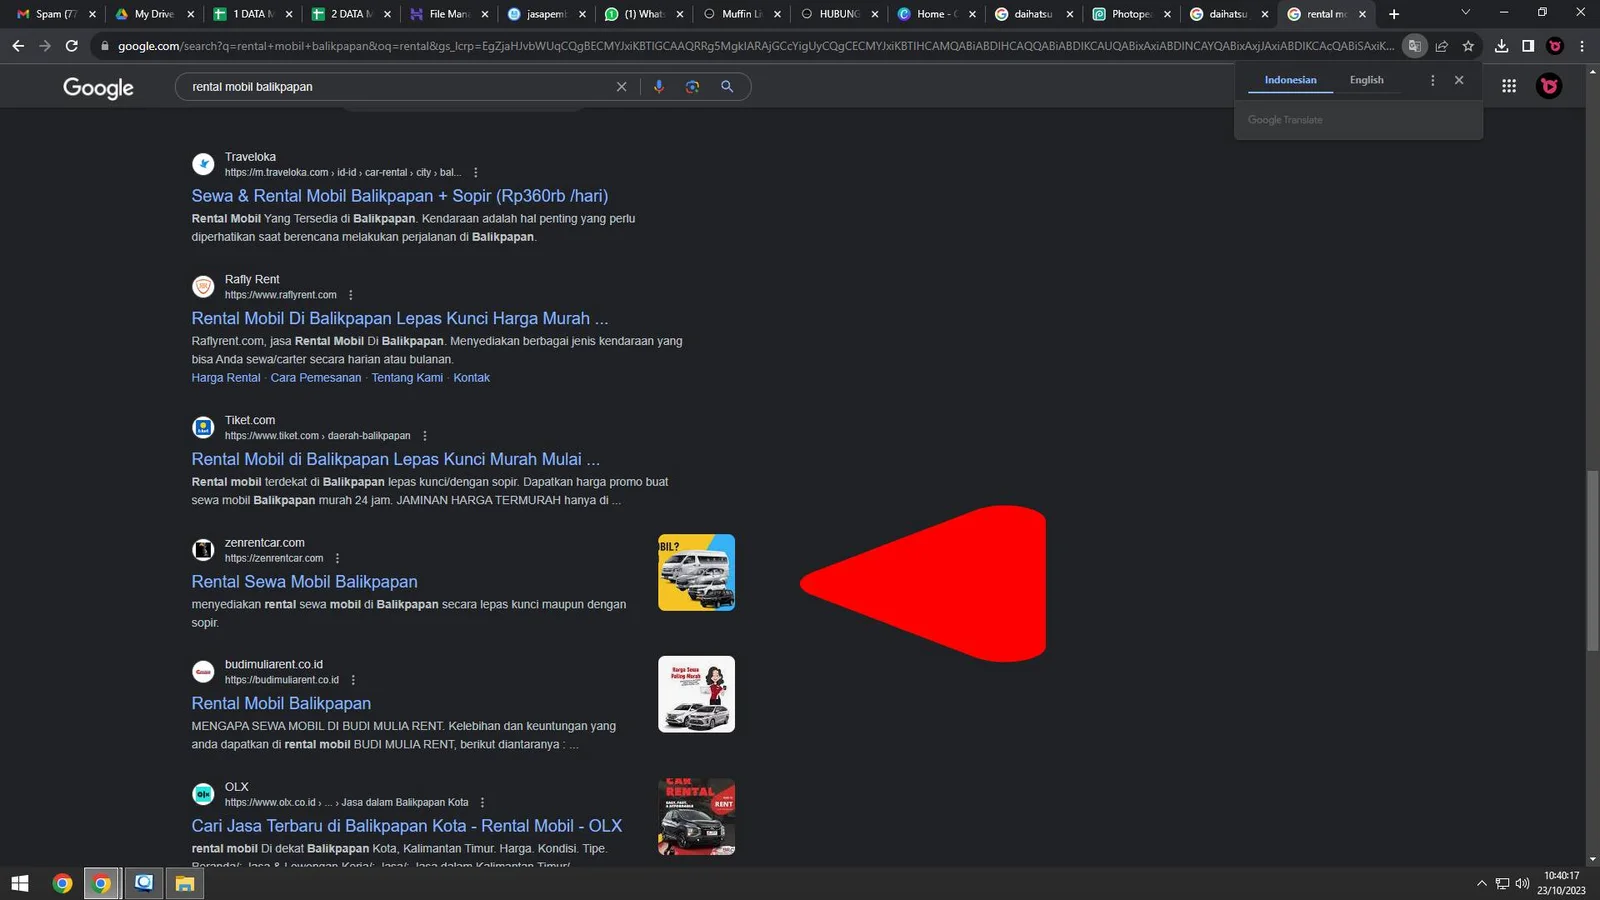This screenshot has height=900, width=1600.
Task: Click inside the Google search box
Action: [x=400, y=87]
